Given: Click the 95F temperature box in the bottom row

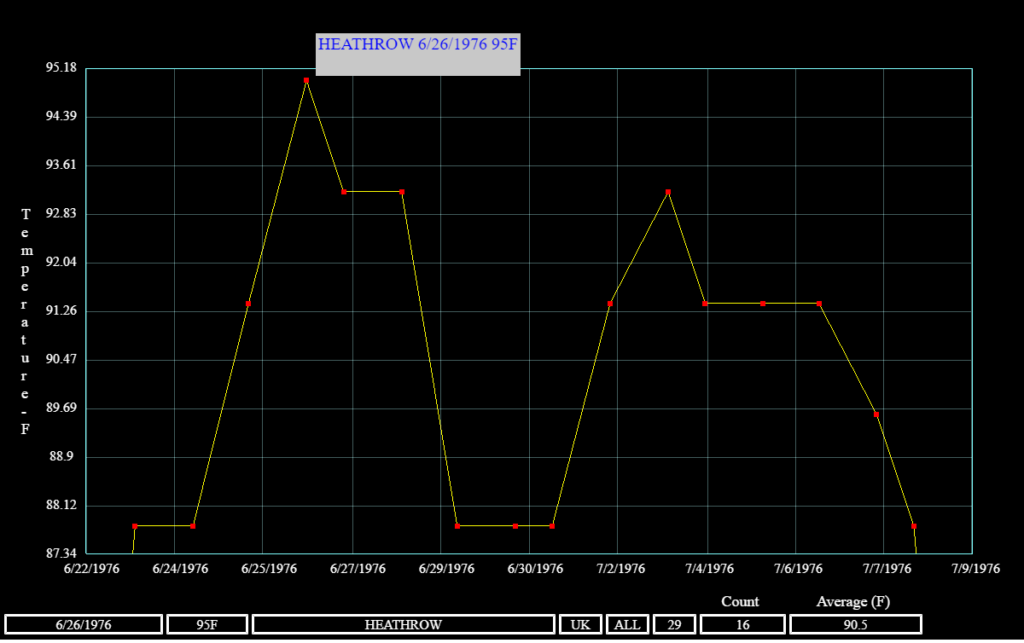Looking at the screenshot, I should coord(207,625).
